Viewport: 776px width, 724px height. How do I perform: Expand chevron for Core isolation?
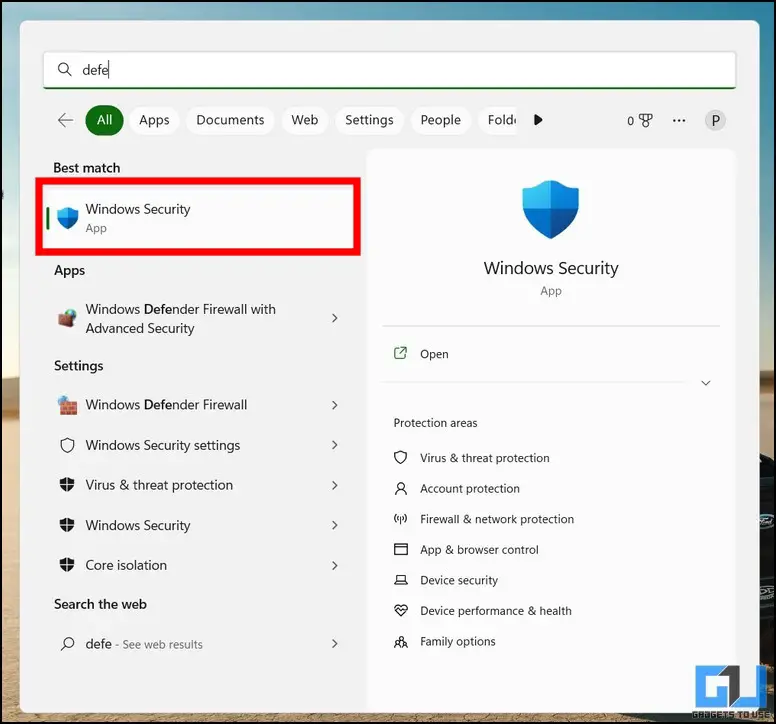click(x=335, y=566)
